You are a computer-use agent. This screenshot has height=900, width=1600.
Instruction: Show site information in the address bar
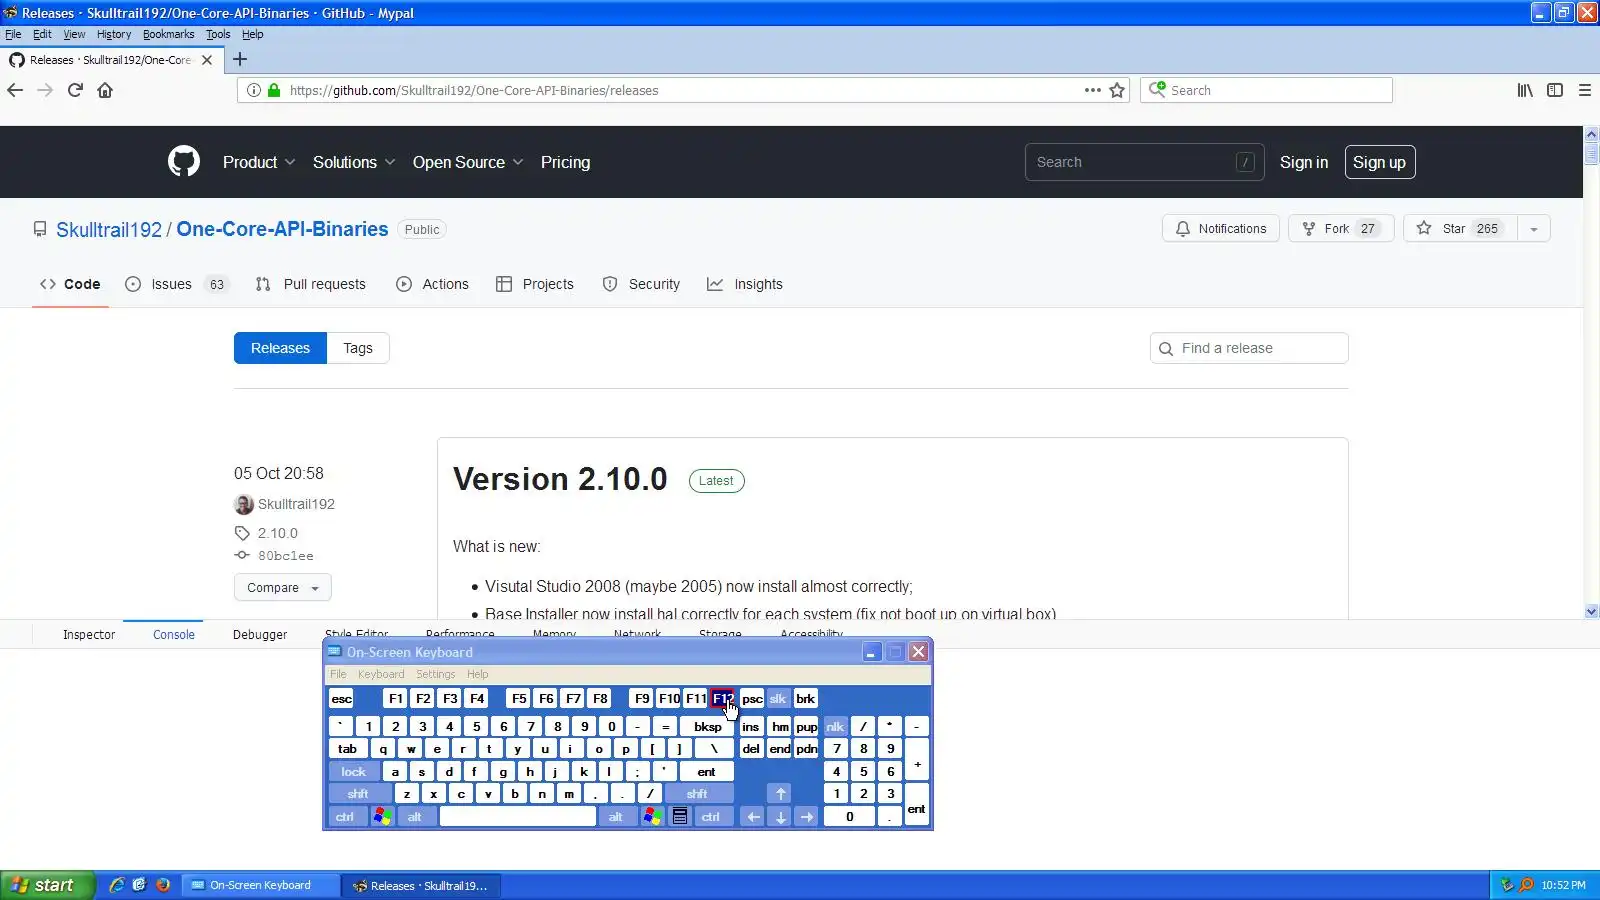[x=254, y=90]
